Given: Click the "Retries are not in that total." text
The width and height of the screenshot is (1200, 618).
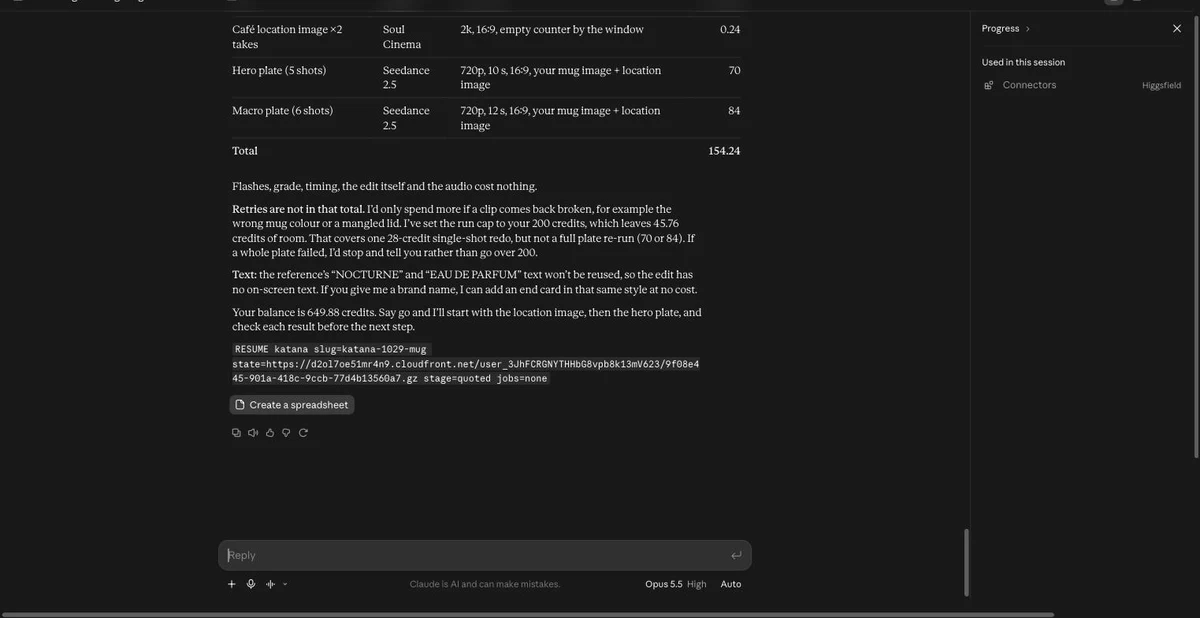Looking at the screenshot, I should (298, 210).
